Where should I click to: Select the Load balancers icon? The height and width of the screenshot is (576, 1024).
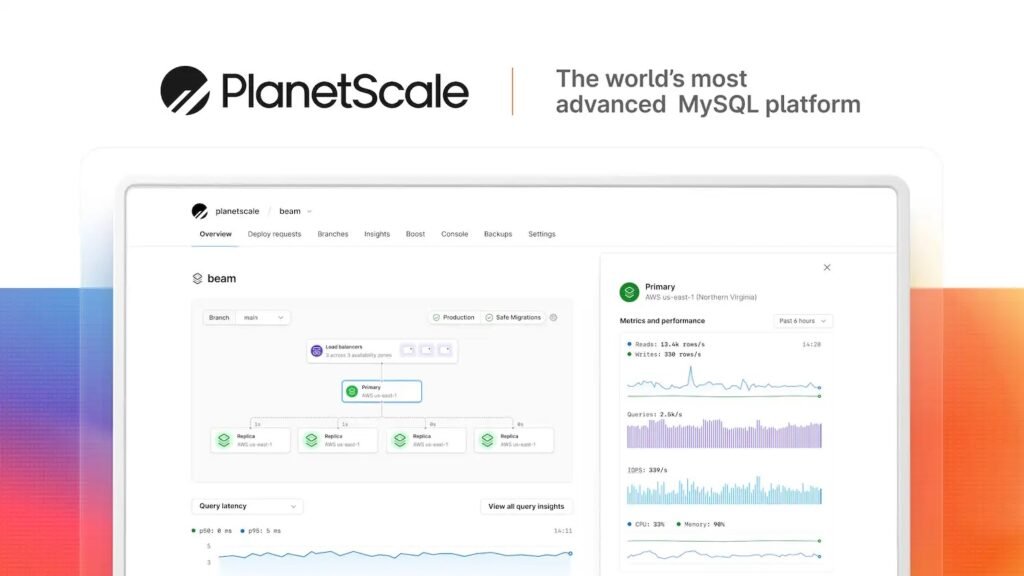click(x=316, y=350)
